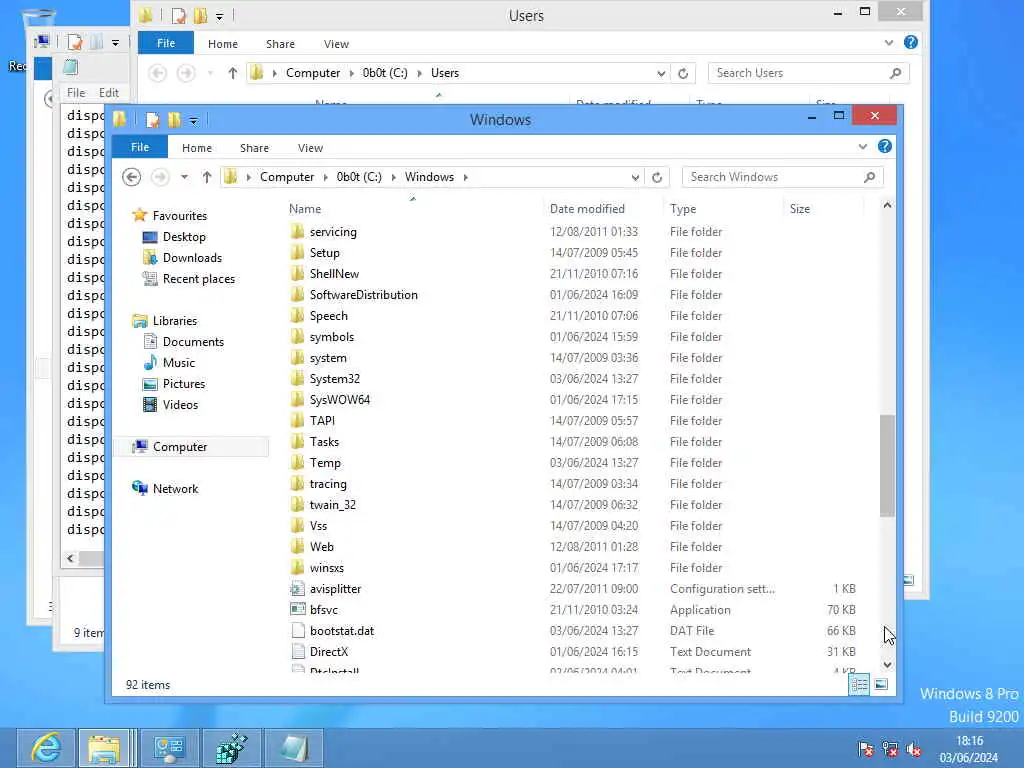Select the DirectX text document

(x=329, y=652)
